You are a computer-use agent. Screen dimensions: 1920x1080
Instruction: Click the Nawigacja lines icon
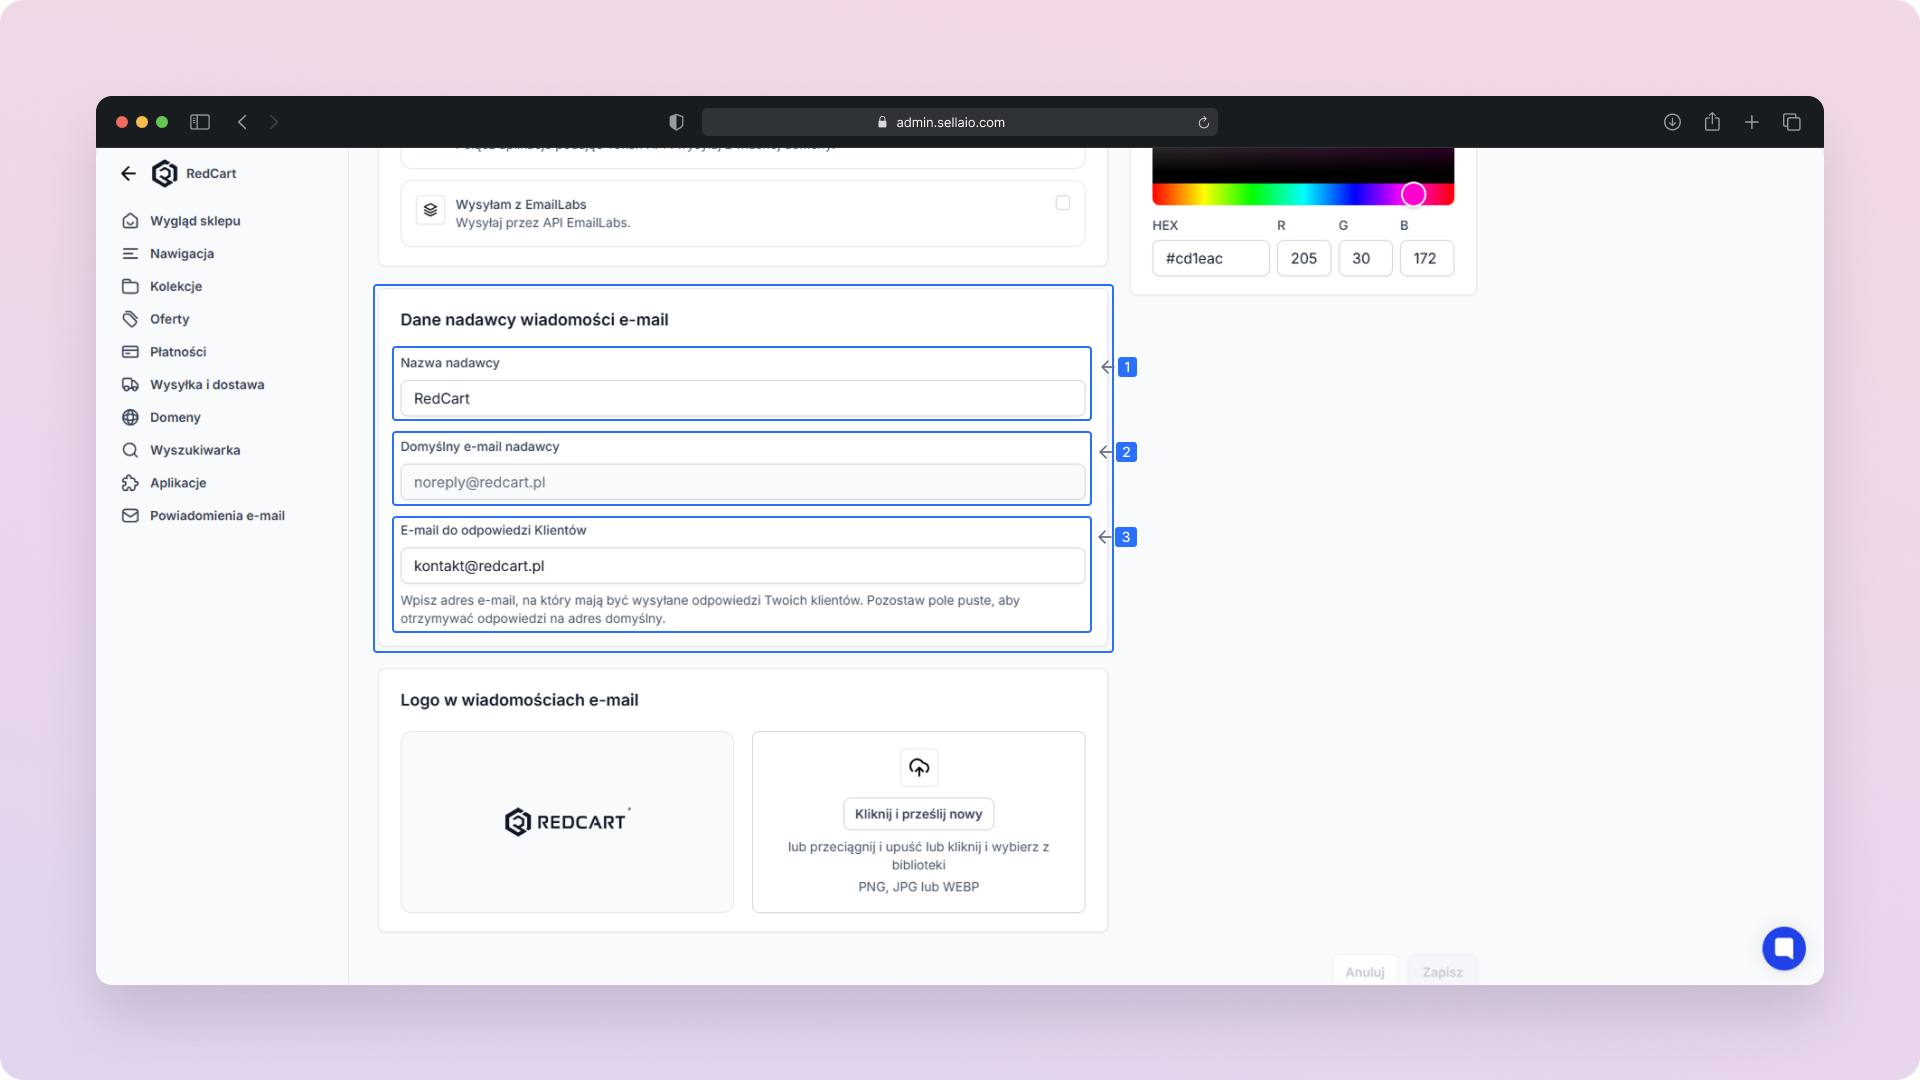point(130,254)
